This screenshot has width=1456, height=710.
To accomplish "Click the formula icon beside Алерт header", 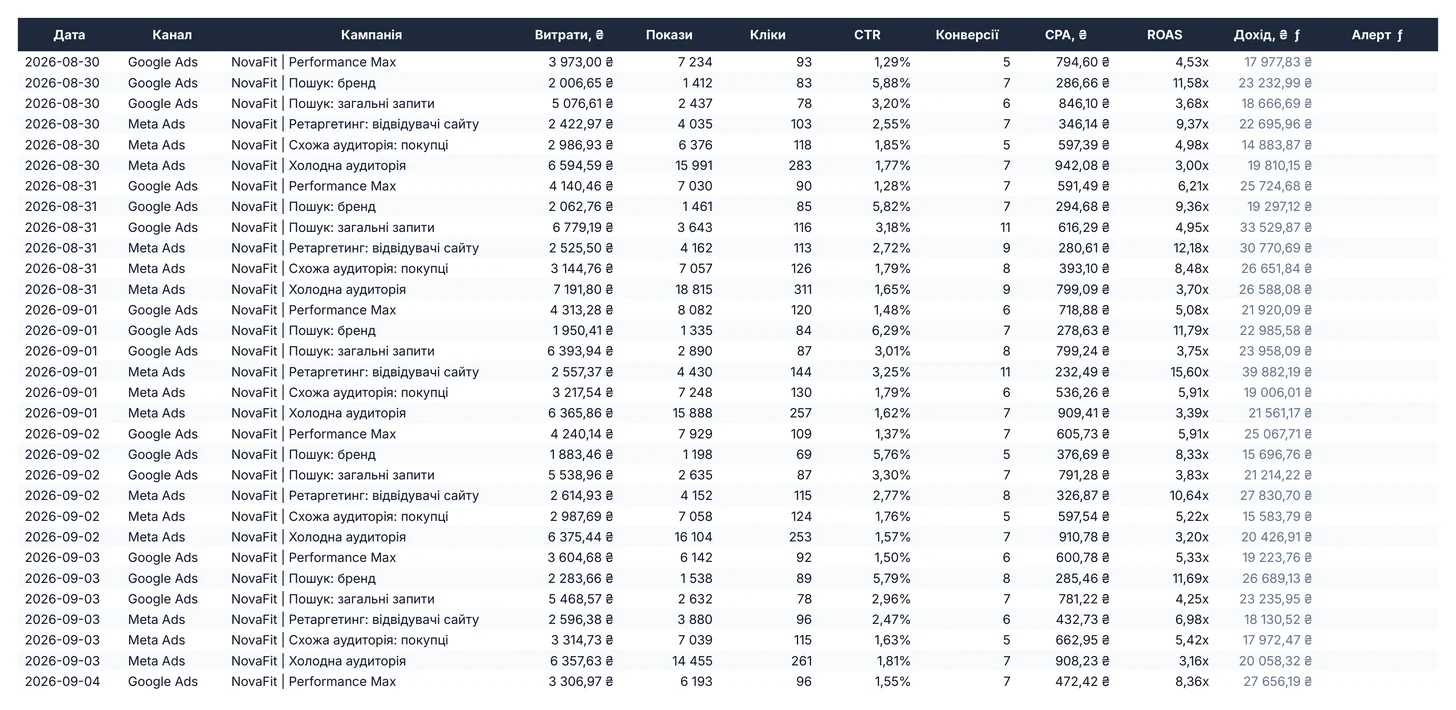I will [1400, 35].
